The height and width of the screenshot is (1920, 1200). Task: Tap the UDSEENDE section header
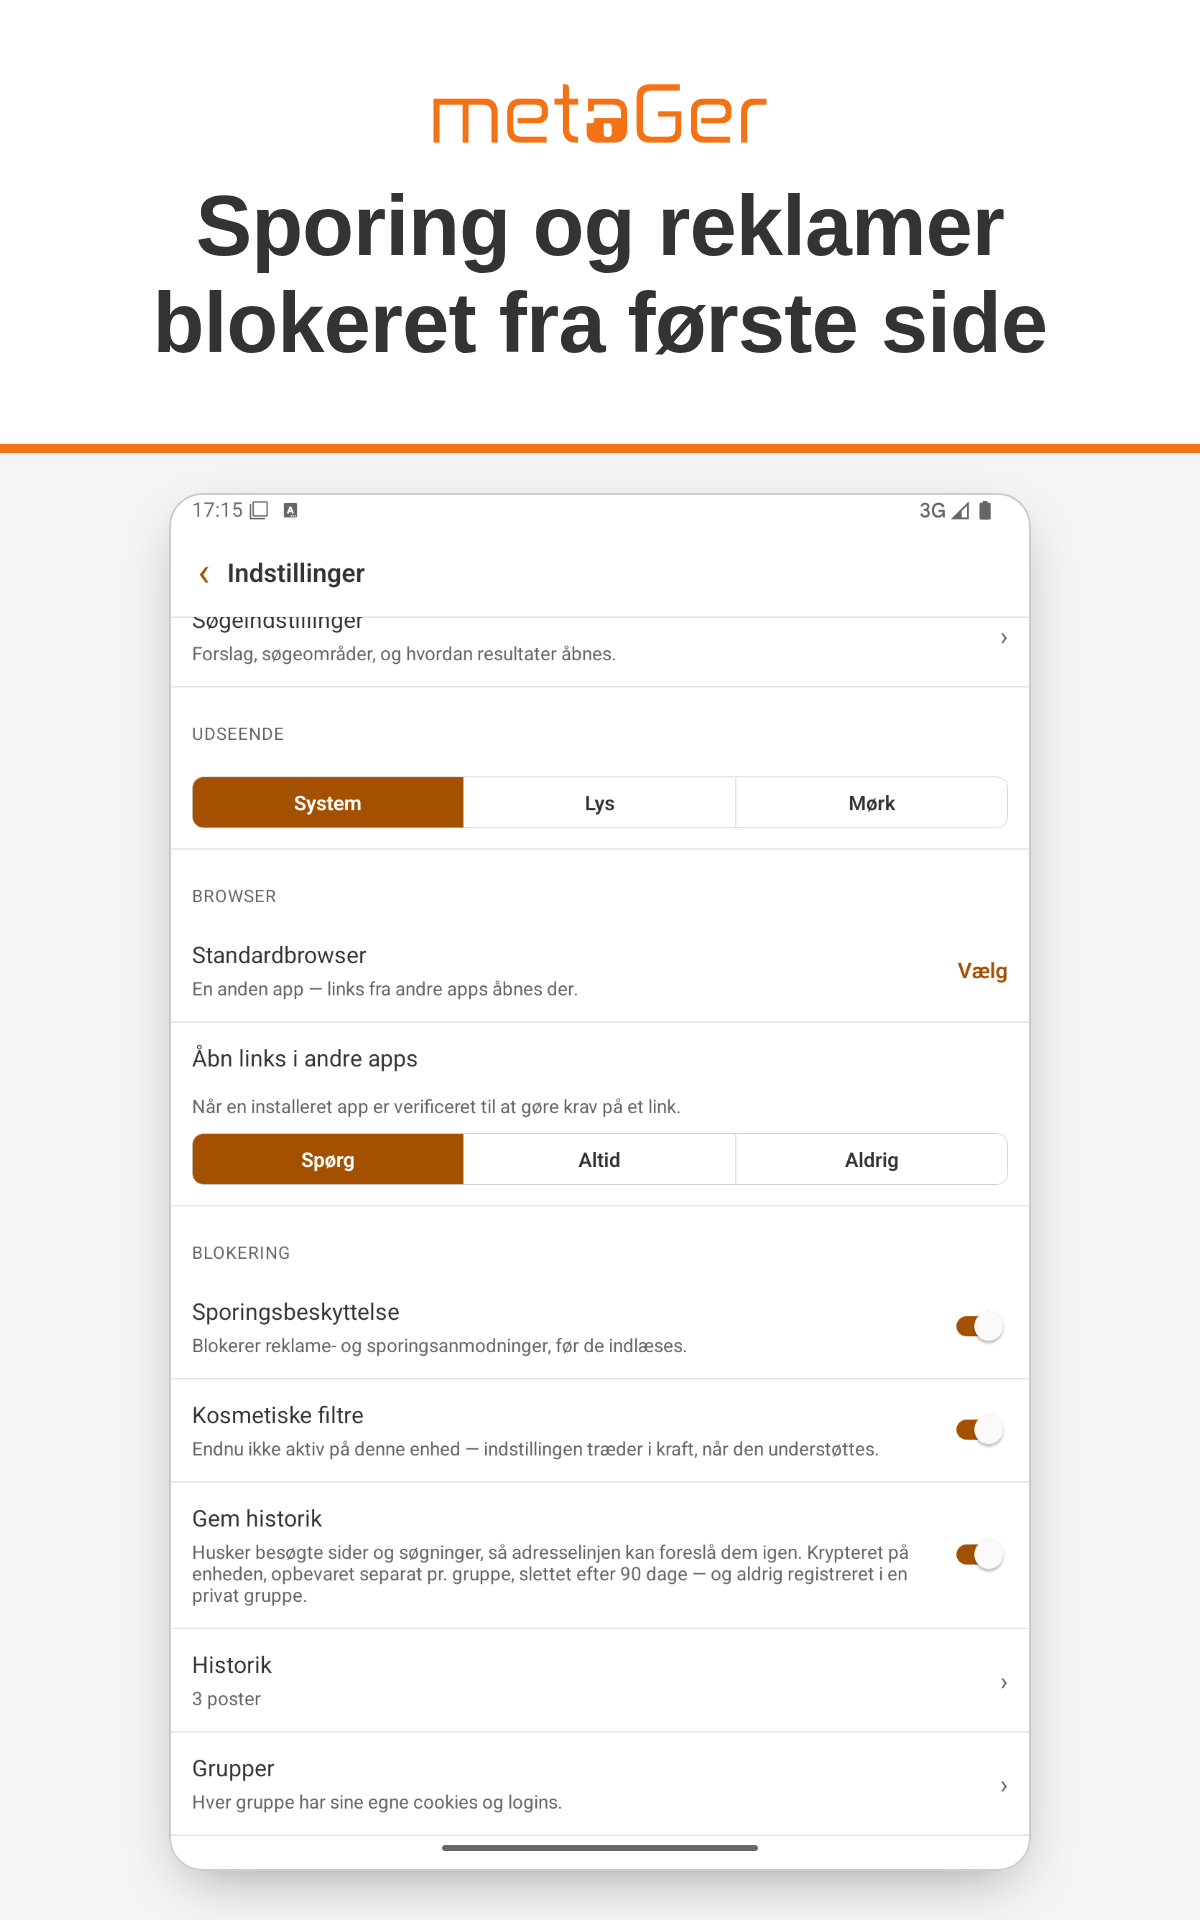[x=238, y=734]
